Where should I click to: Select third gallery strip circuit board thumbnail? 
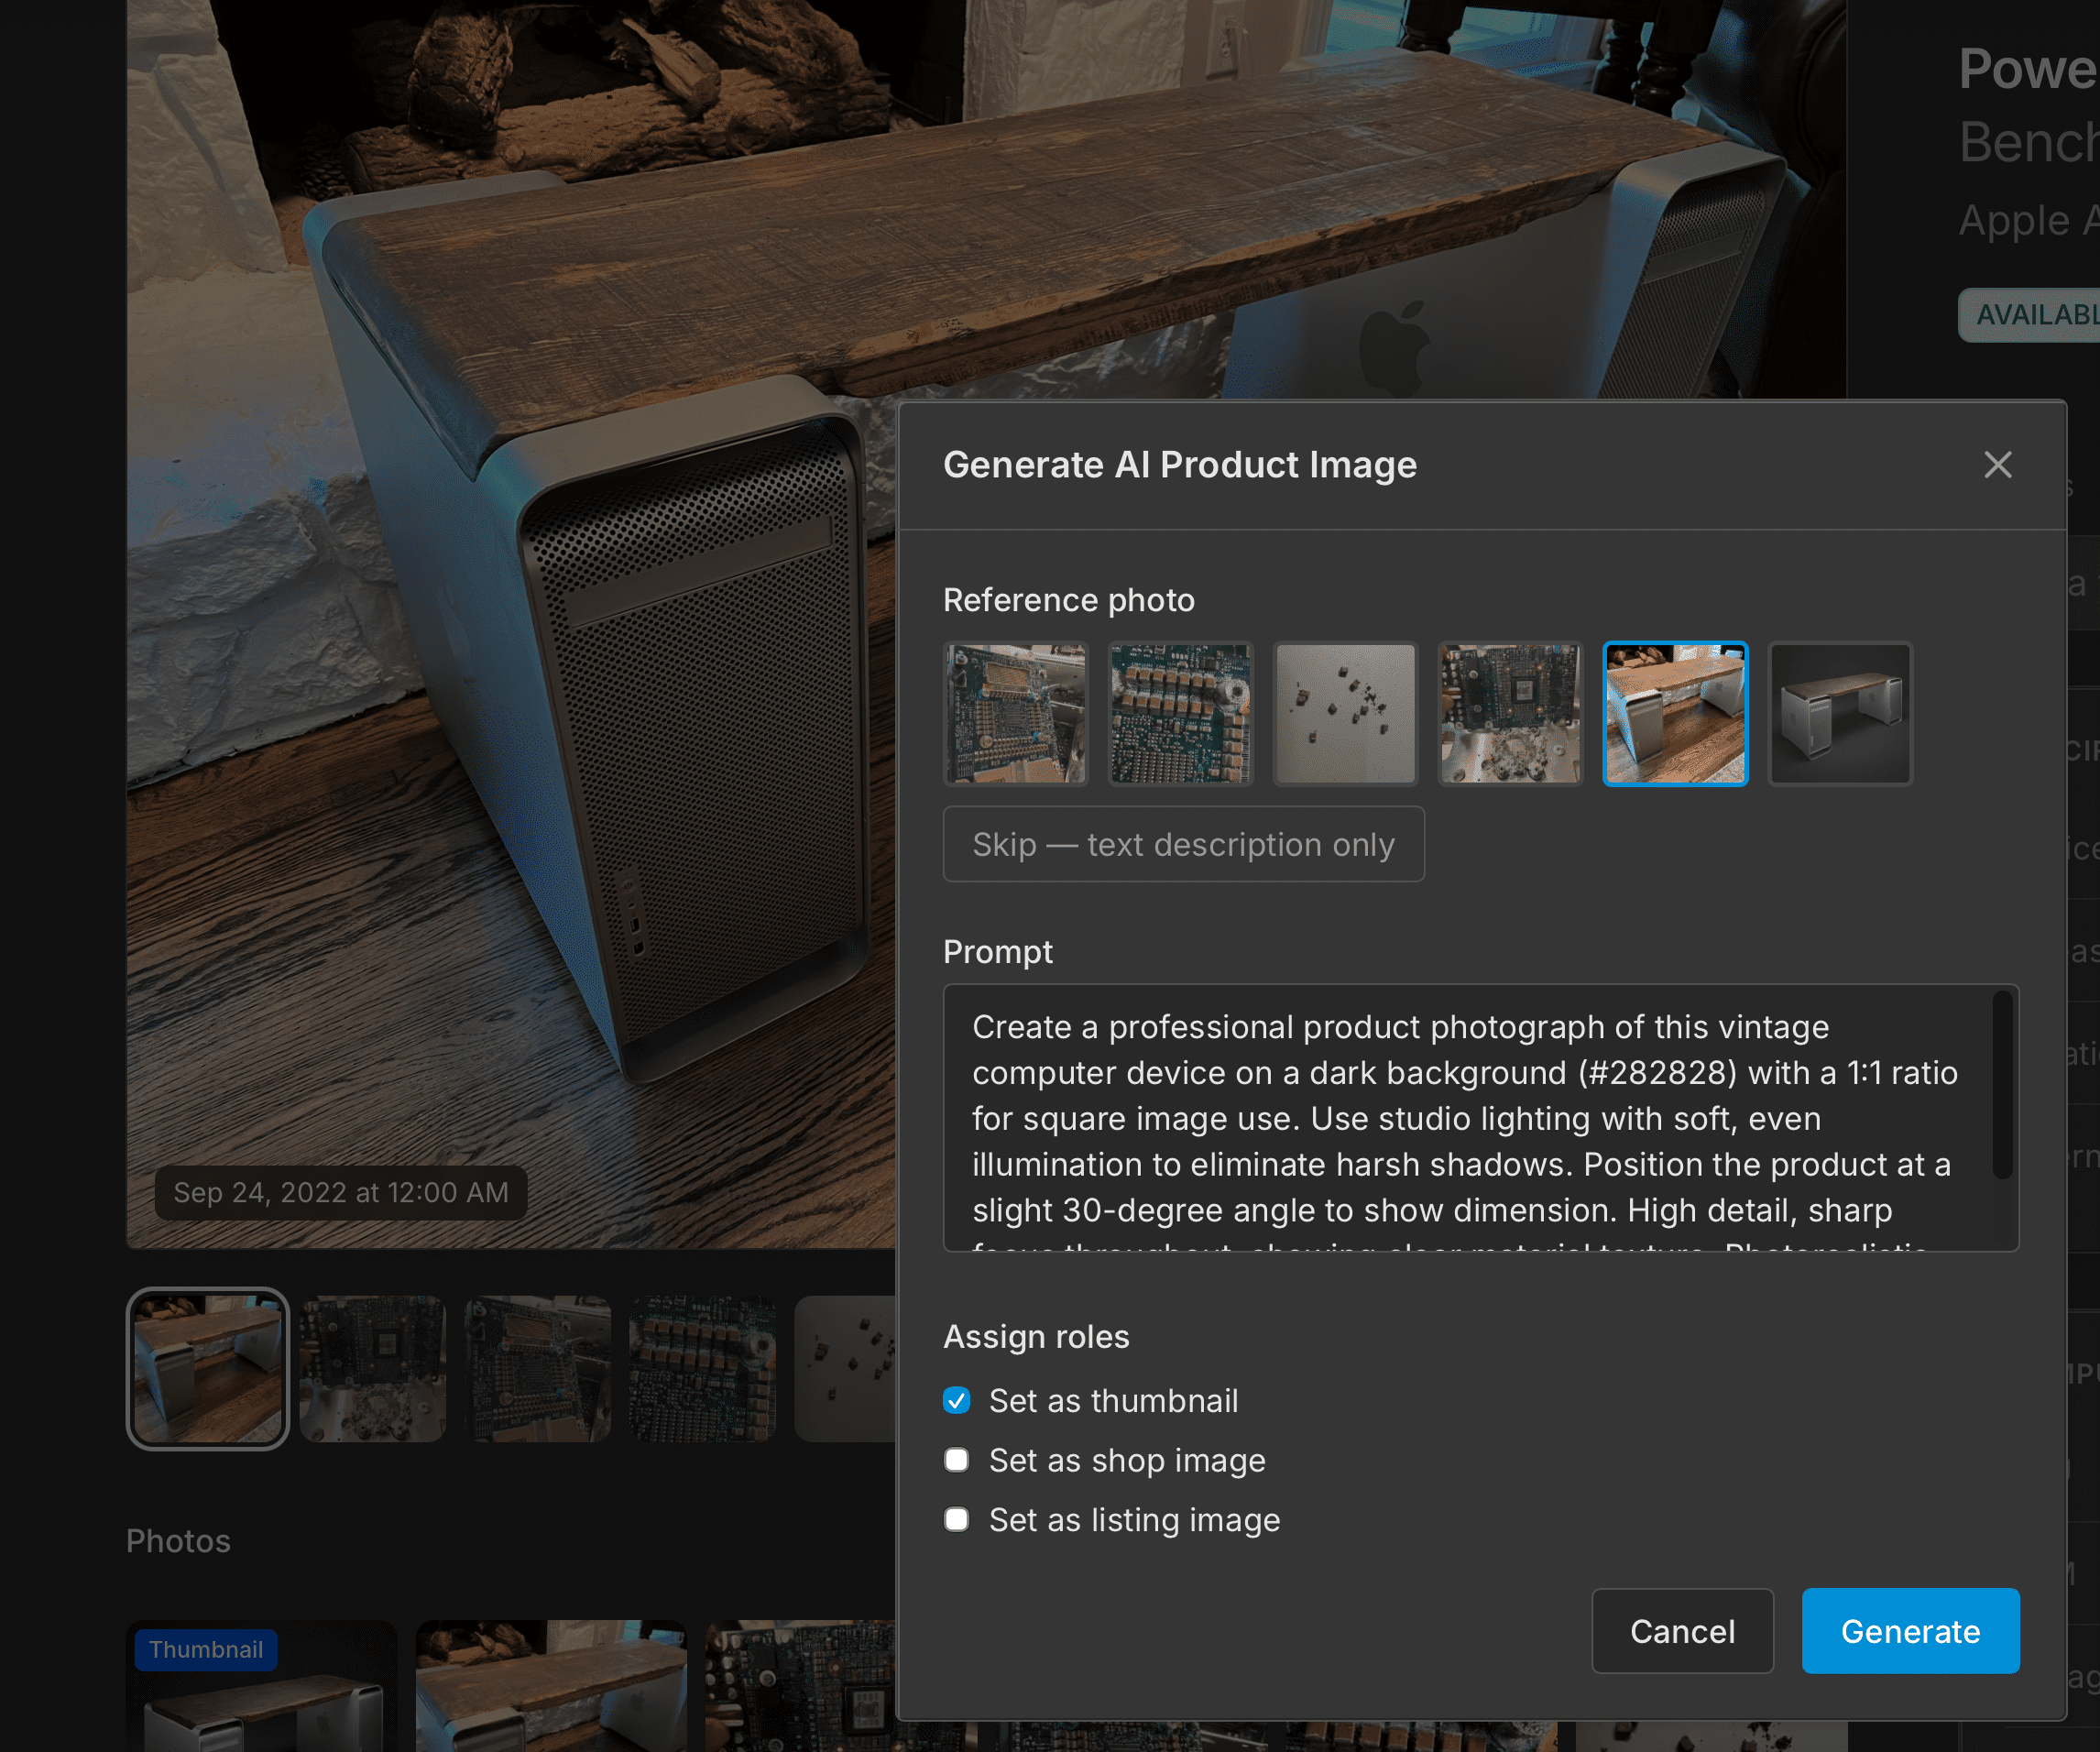click(538, 1368)
